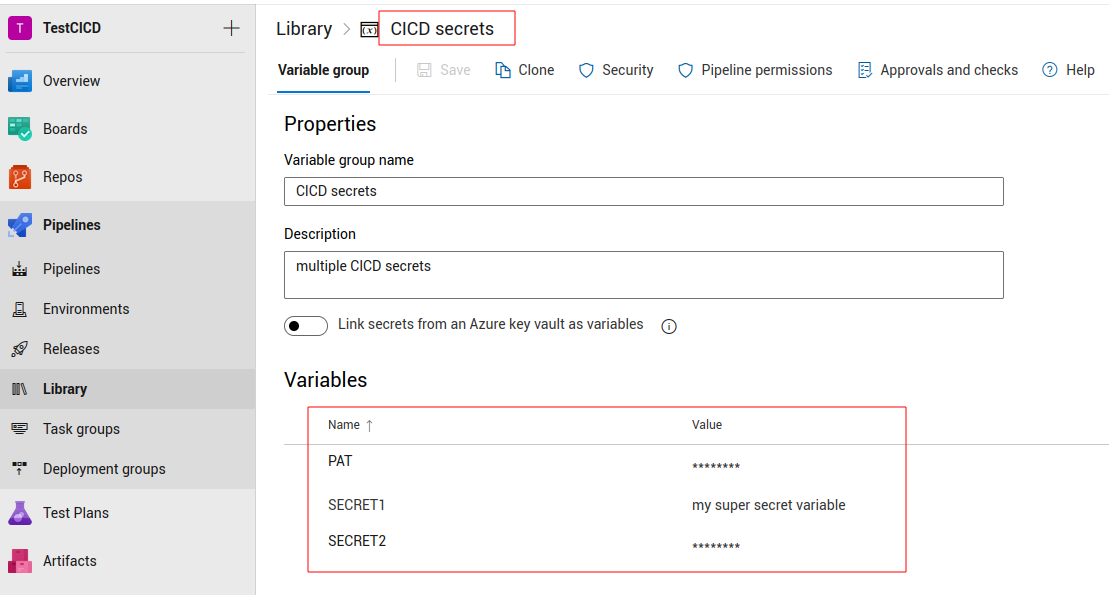1109x595 pixels.
Task: Click the Save button label
Action: tap(455, 70)
